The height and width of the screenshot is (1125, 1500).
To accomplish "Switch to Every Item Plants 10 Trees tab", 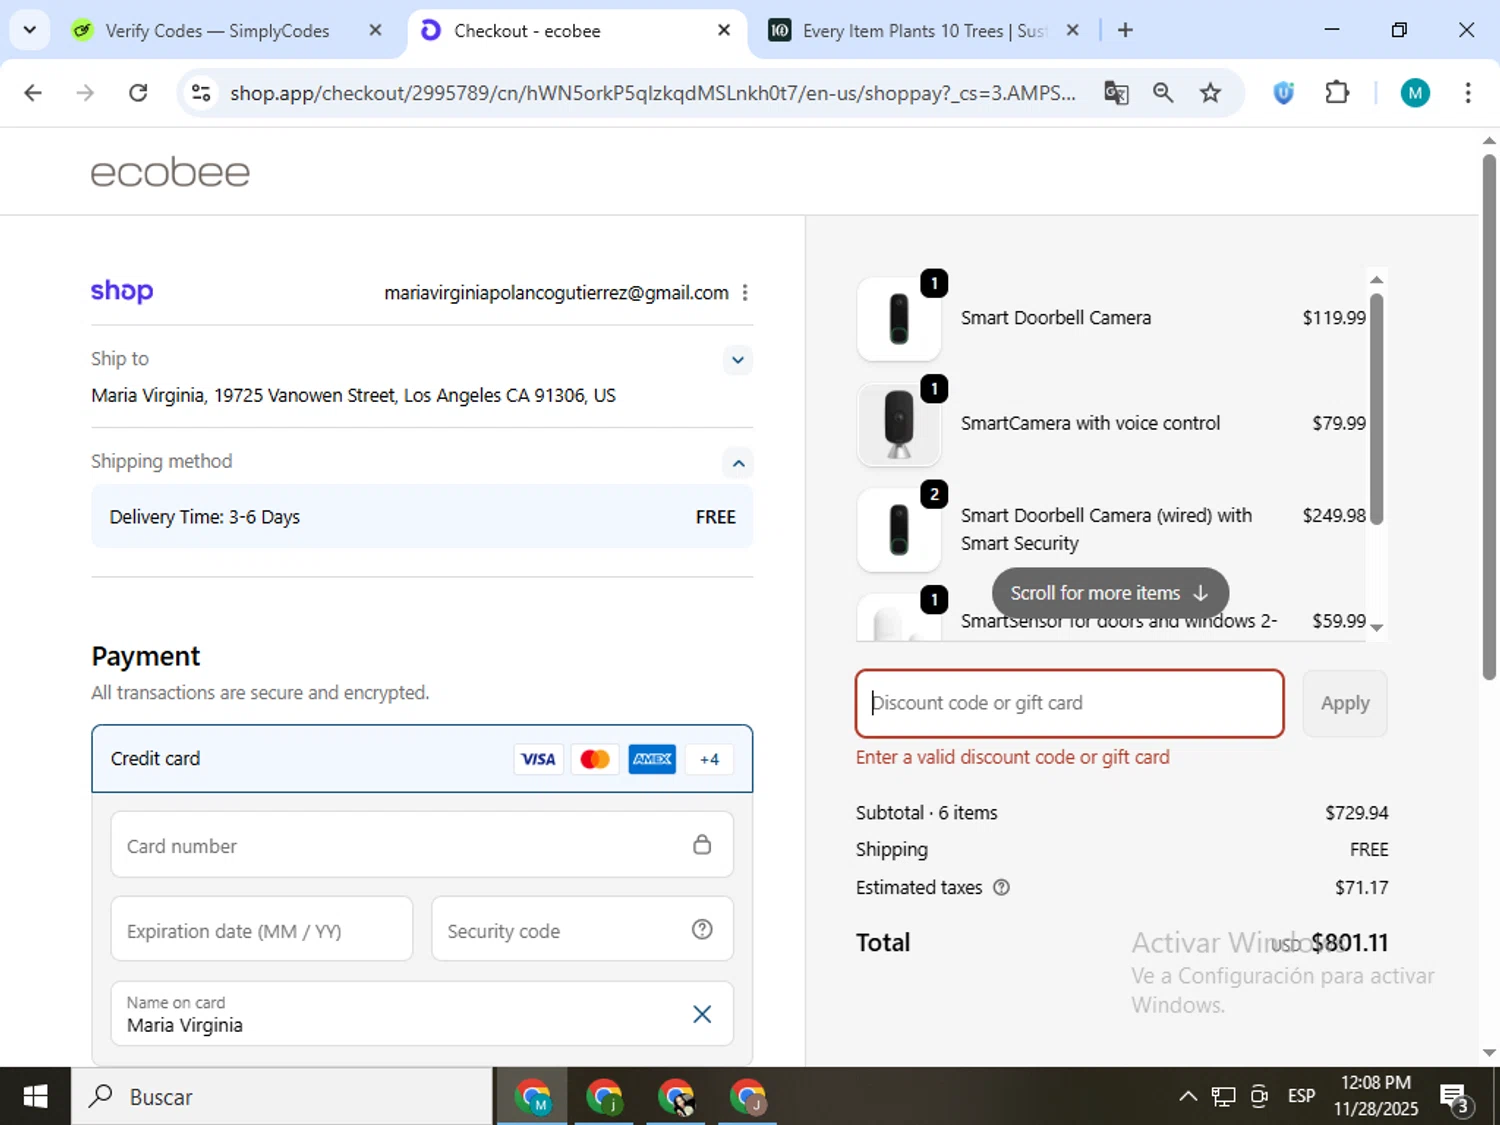I will coord(925,31).
